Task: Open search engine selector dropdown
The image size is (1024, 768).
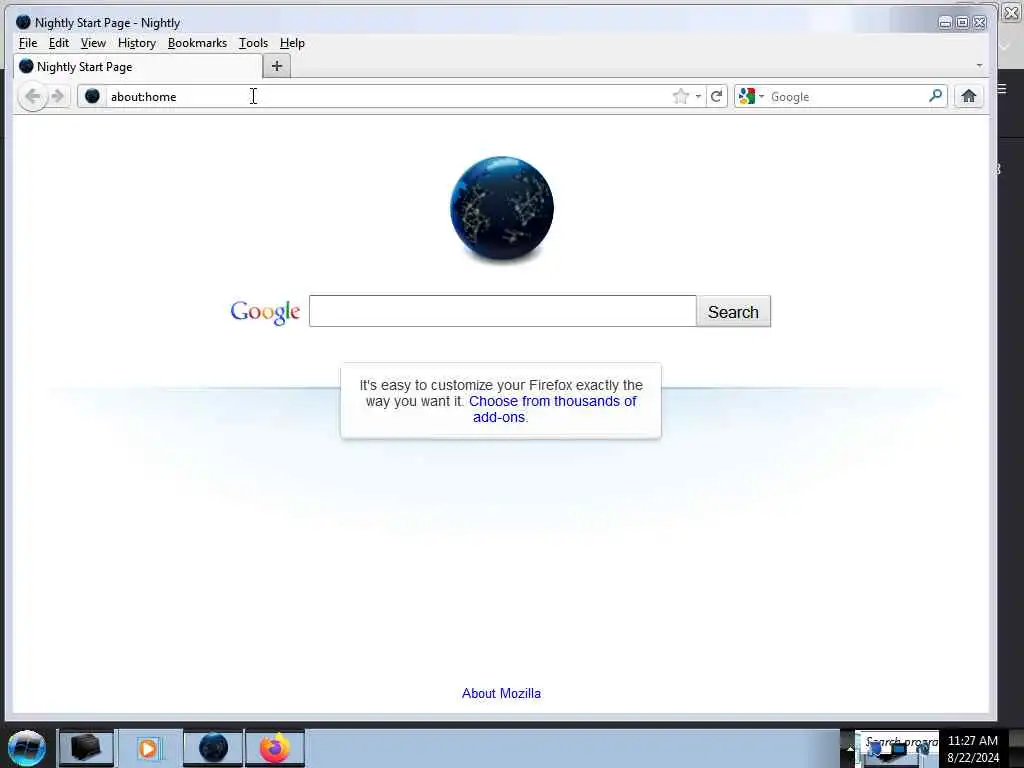Action: click(751, 97)
